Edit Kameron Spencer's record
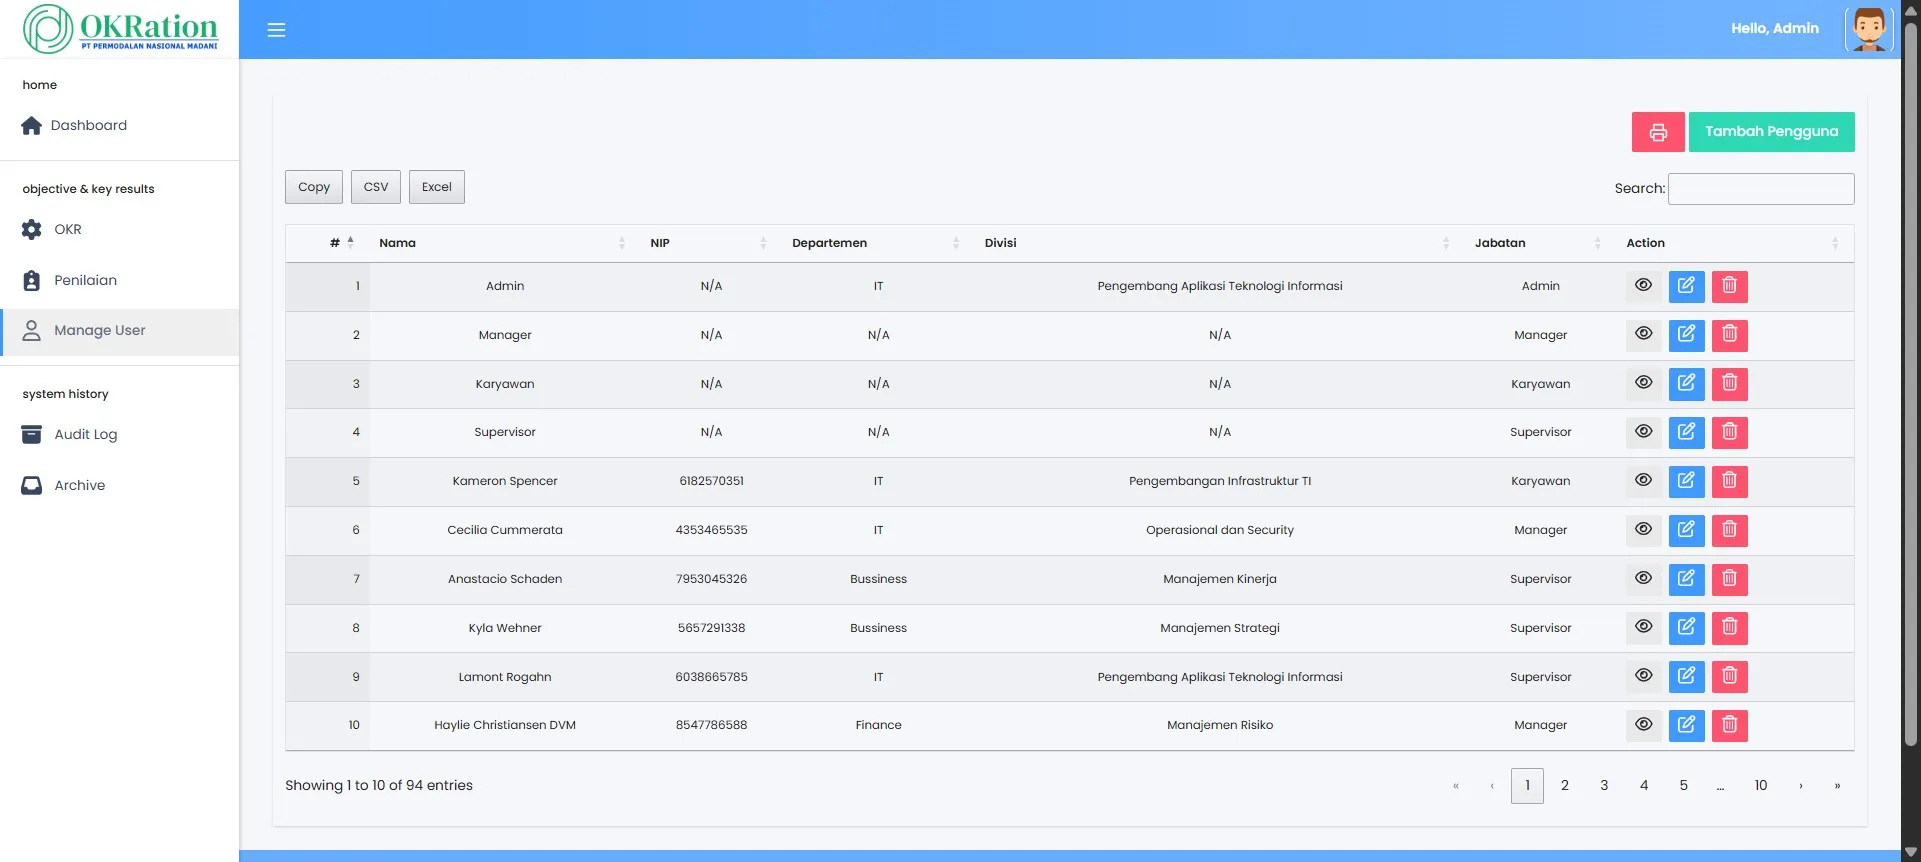Image resolution: width=1921 pixels, height=862 pixels. (1686, 481)
